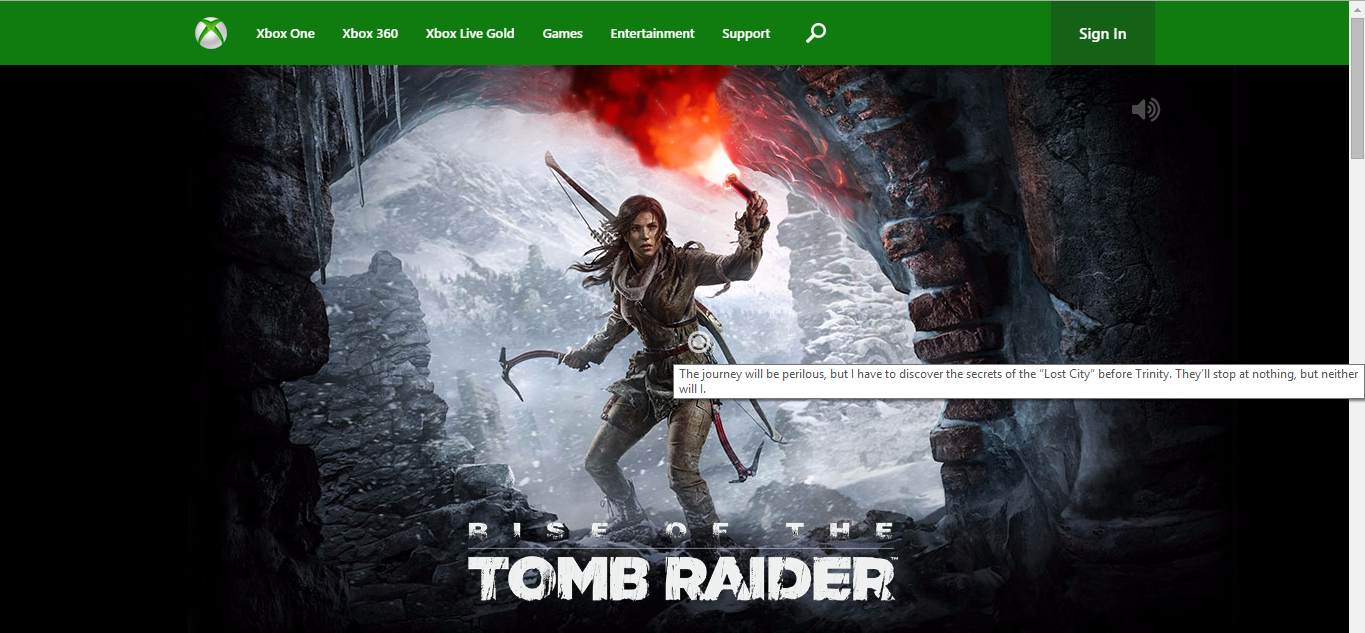Image resolution: width=1365 pixels, height=633 pixels.
Task: Click the "RISE OF THE" text above the title
Action: pyautogui.click(x=681, y=531)
